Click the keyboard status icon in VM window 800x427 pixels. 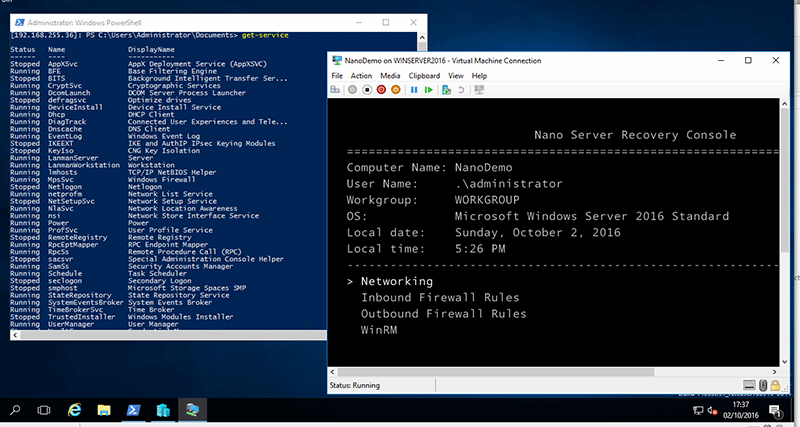(x=748, y=385)
